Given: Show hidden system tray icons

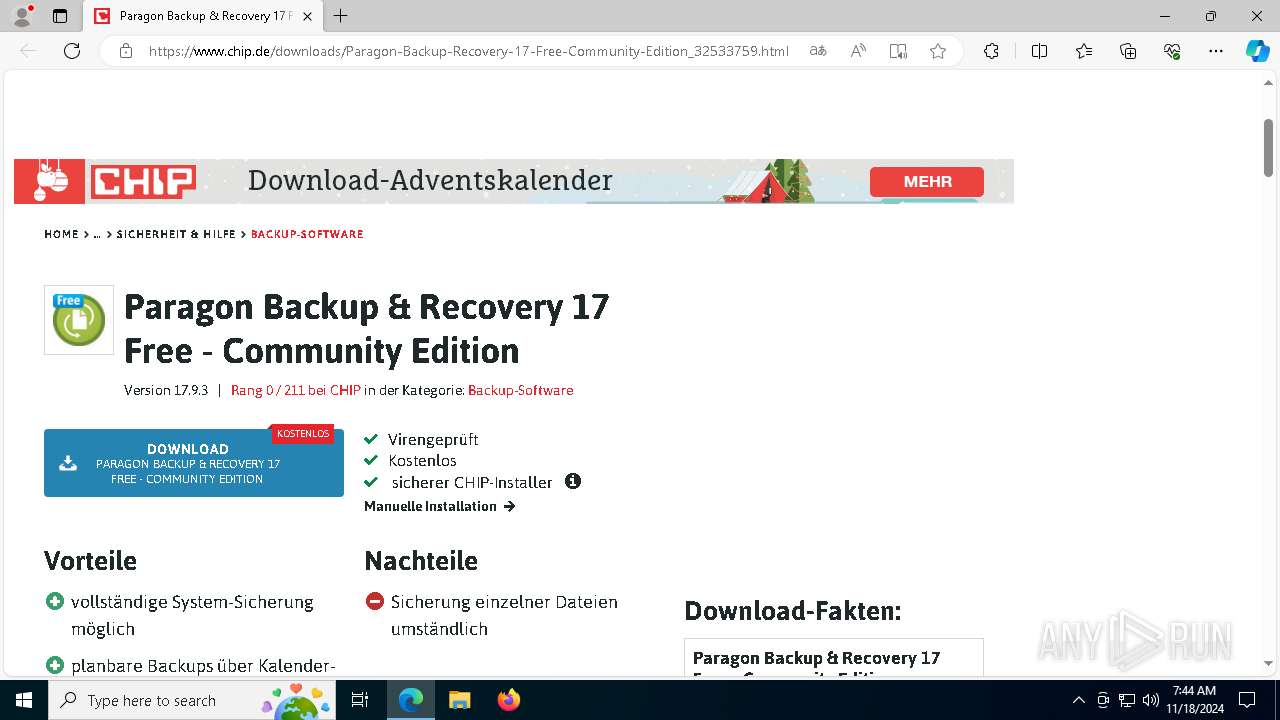Looking at the screenshot, I should (x=1078, y=700).
